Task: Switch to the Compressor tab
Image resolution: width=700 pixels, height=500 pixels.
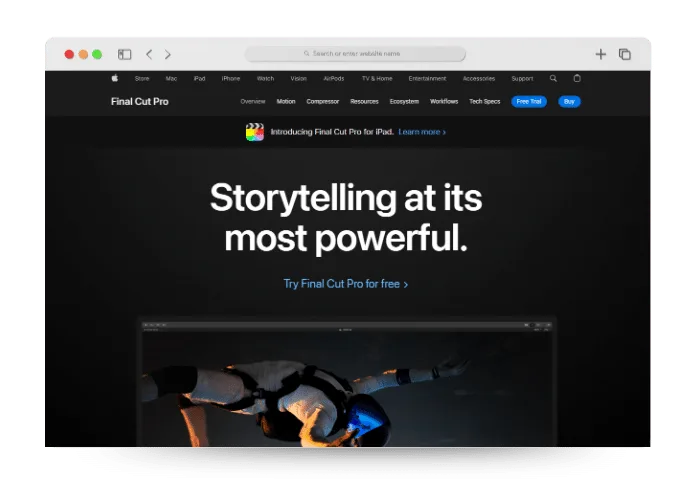Action: pos(323,102)
